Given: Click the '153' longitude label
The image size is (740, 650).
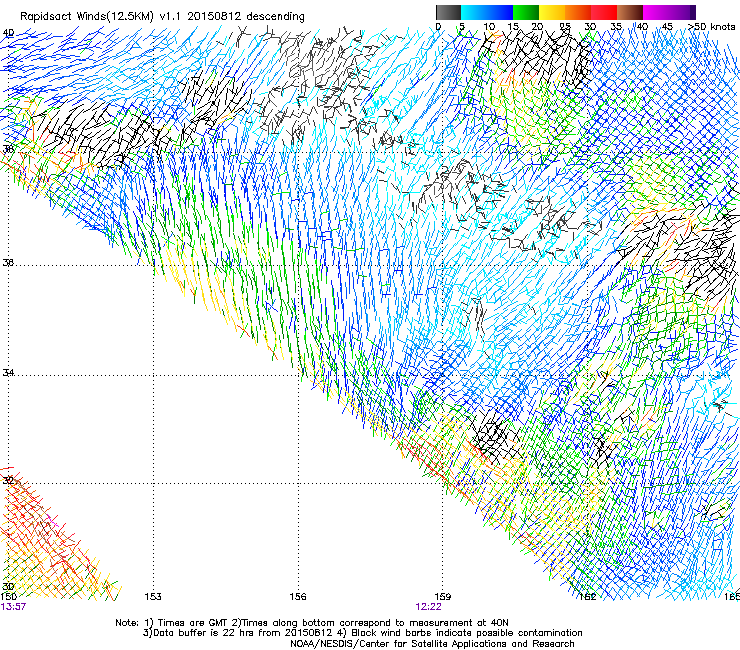Looking at the screenshot, I should [153, 597].
